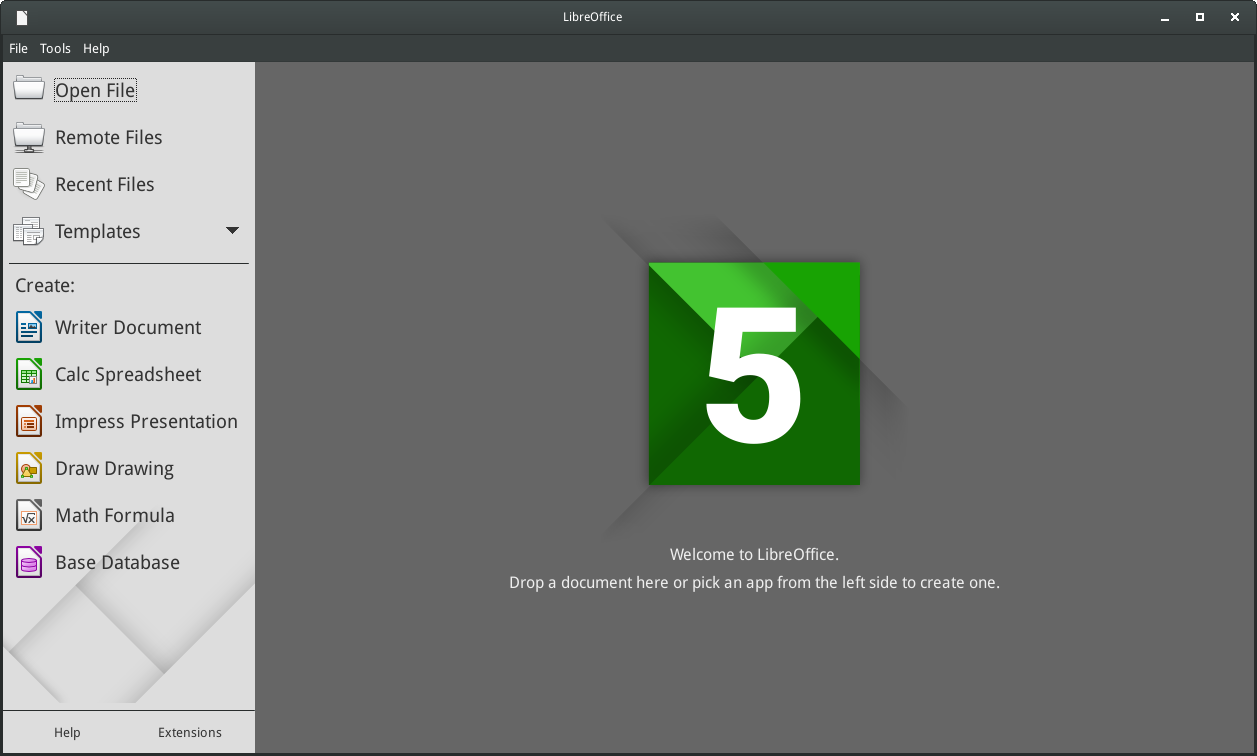Minimize the LibreOffice window

tap(1166, 17)
